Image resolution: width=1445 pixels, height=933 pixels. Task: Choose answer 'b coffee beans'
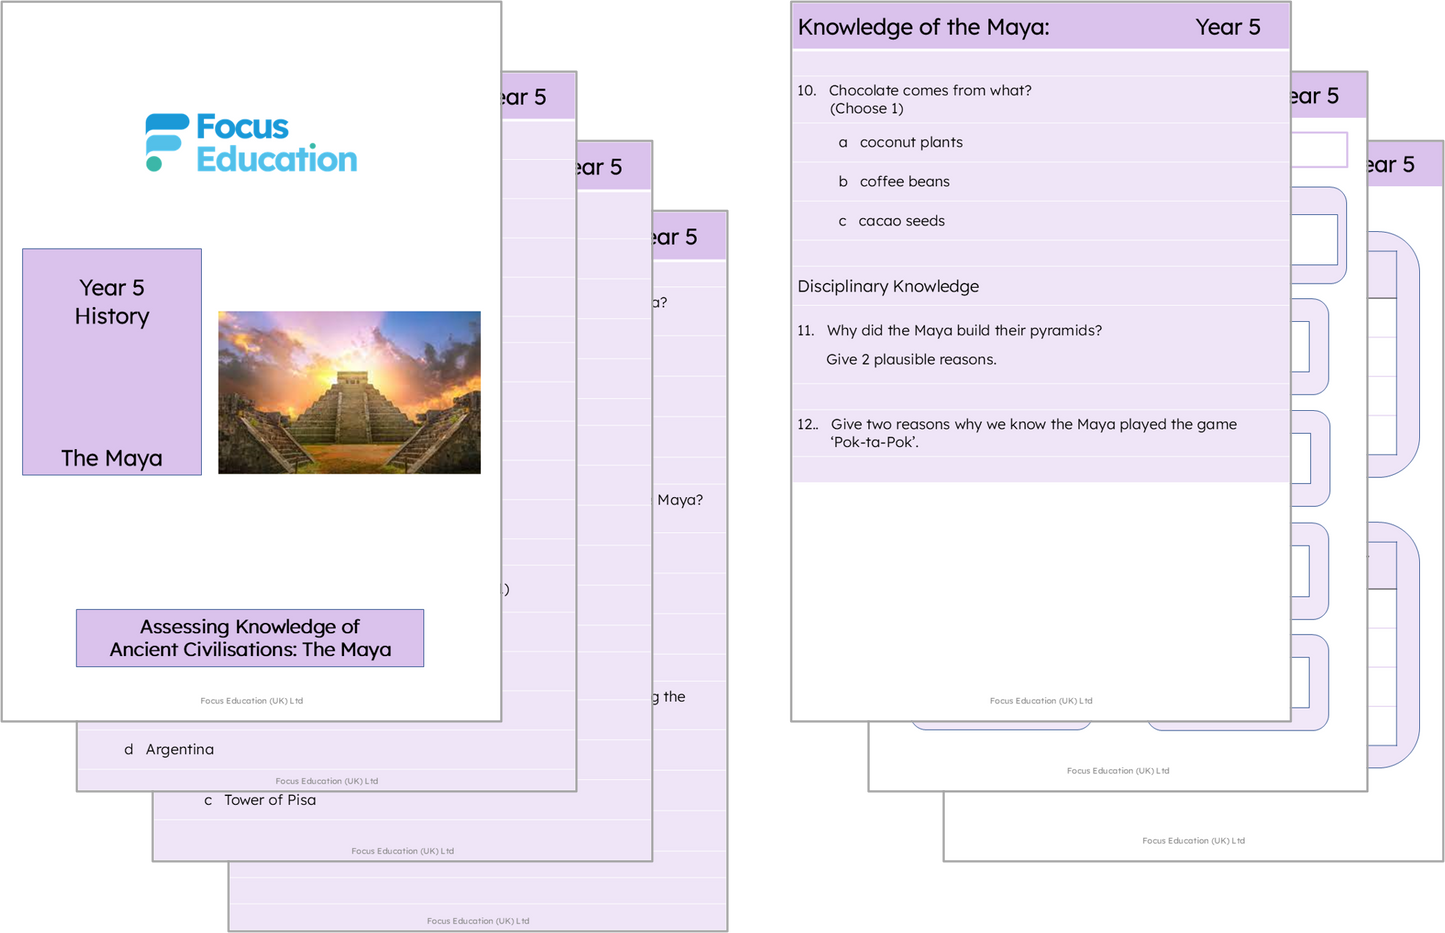[x=904, y=182]
